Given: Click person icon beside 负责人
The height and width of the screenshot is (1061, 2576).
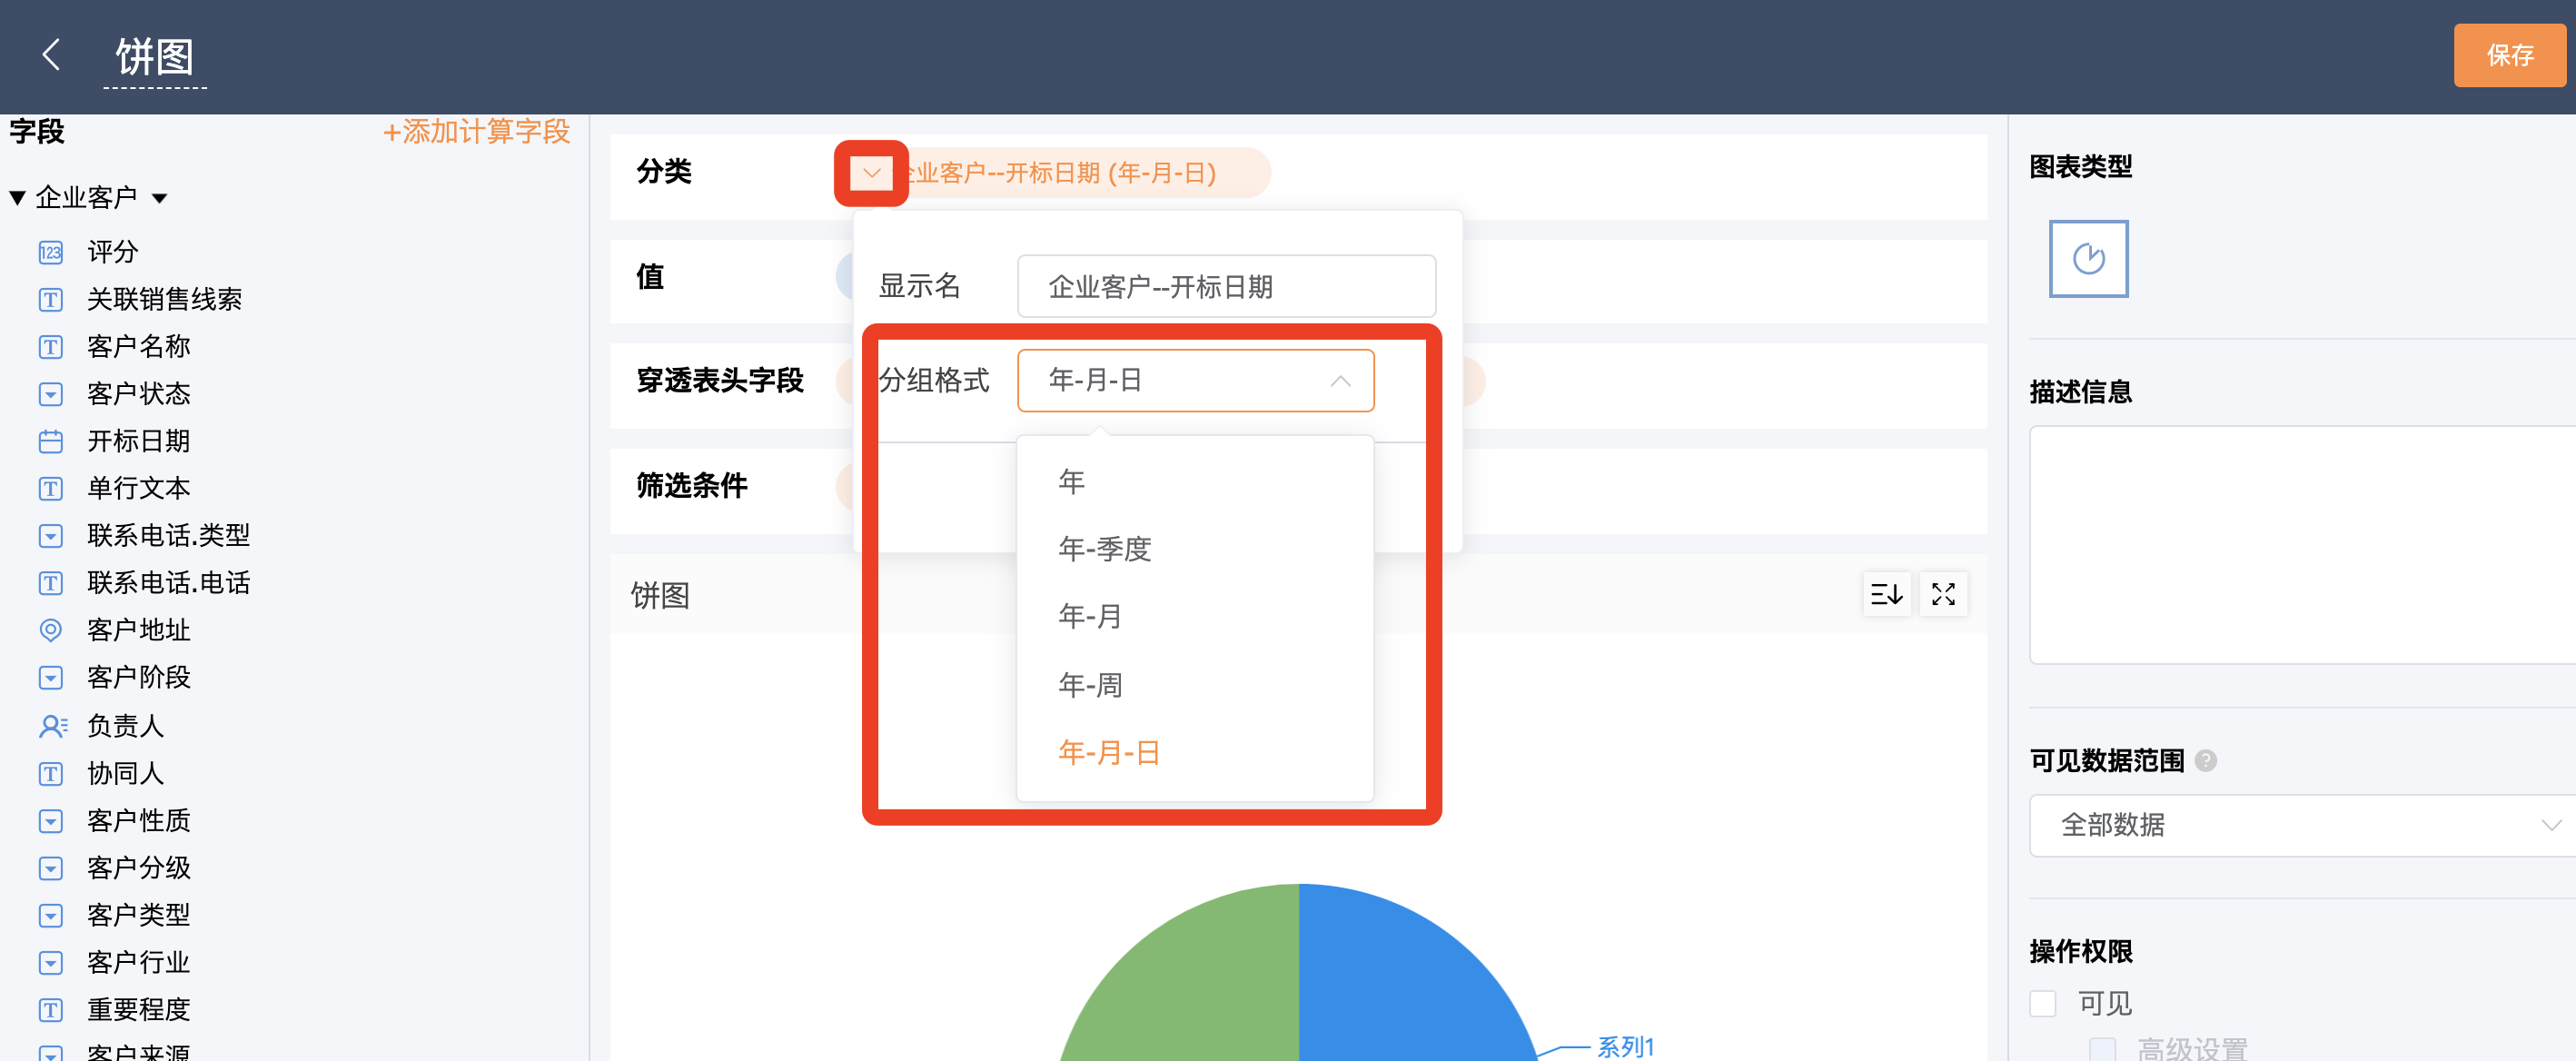Looking at the screenshot, I should 53,726.
